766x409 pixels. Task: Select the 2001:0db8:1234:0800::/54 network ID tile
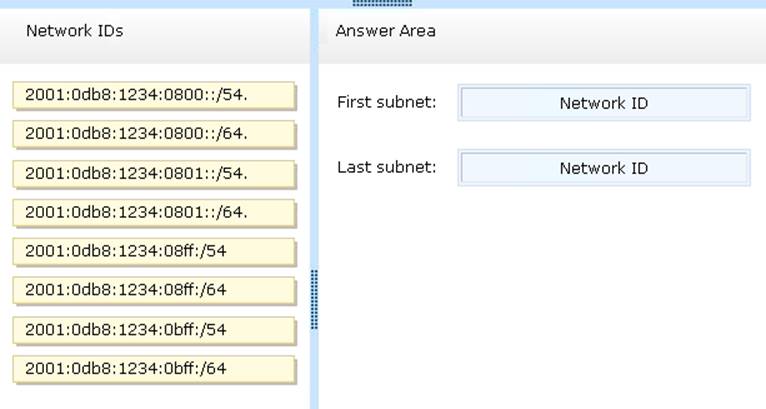click(x=154, y=95)
